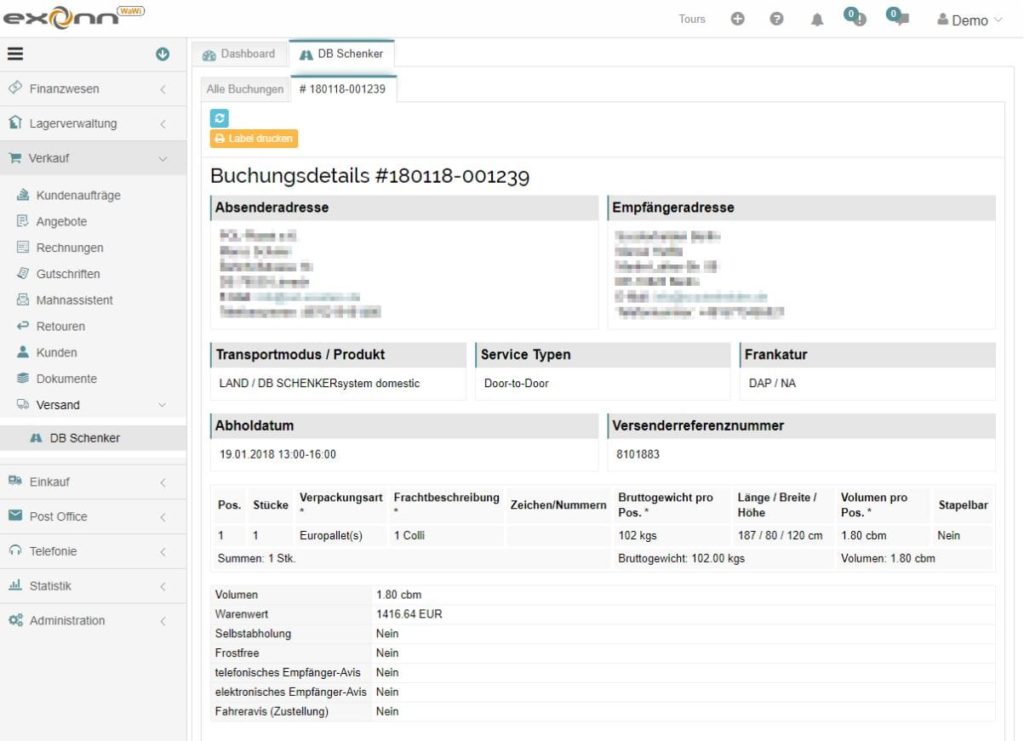
Task: Click the Administration gears icon
Action: pyautogui.click(x=15, y=620)
